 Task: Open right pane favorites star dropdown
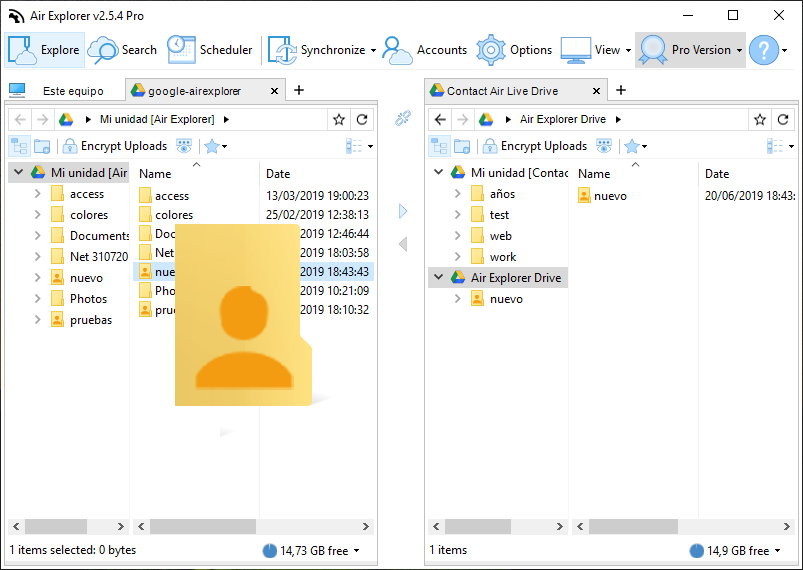coord(636,146)
